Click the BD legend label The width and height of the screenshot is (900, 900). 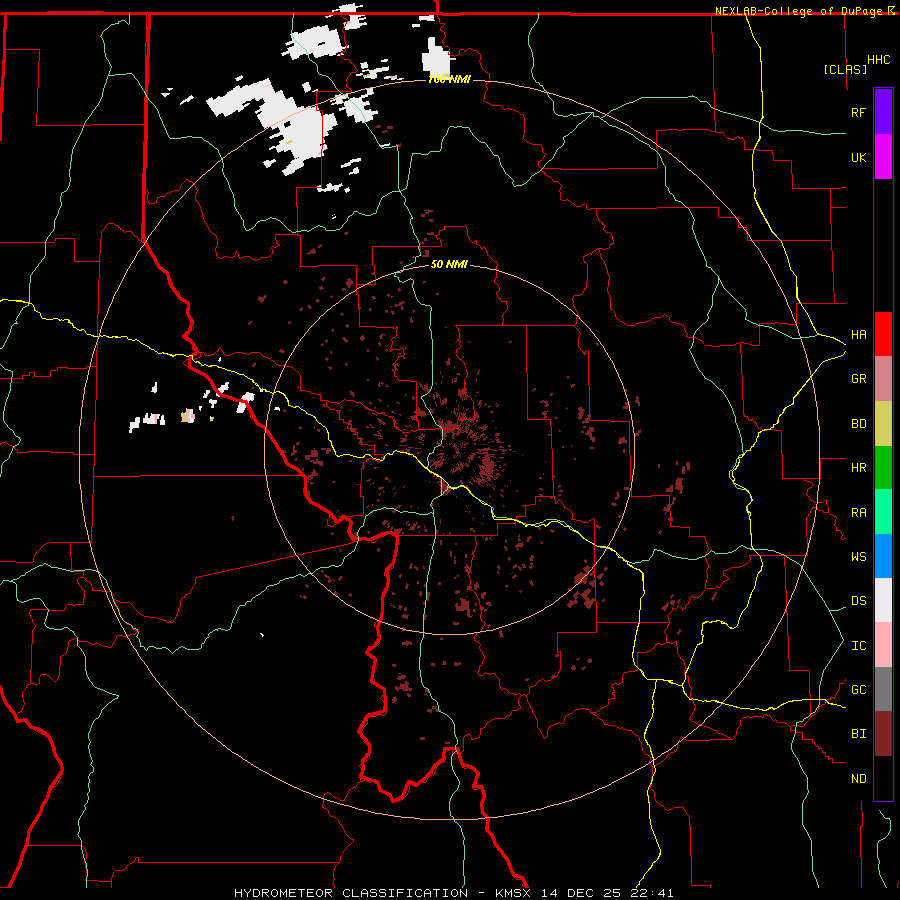click(x=858, y=424)
